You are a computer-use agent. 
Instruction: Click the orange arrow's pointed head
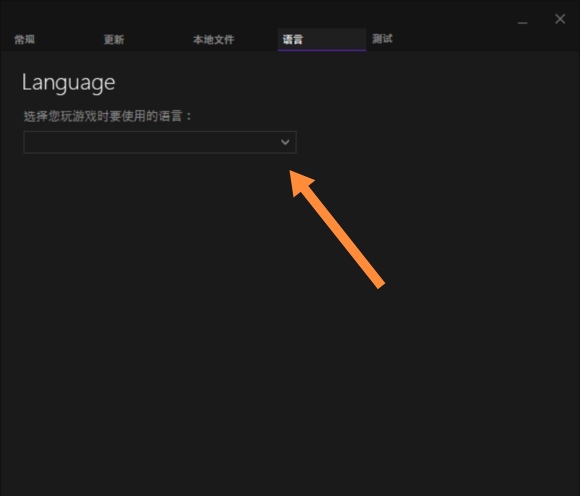click(300, 182)
